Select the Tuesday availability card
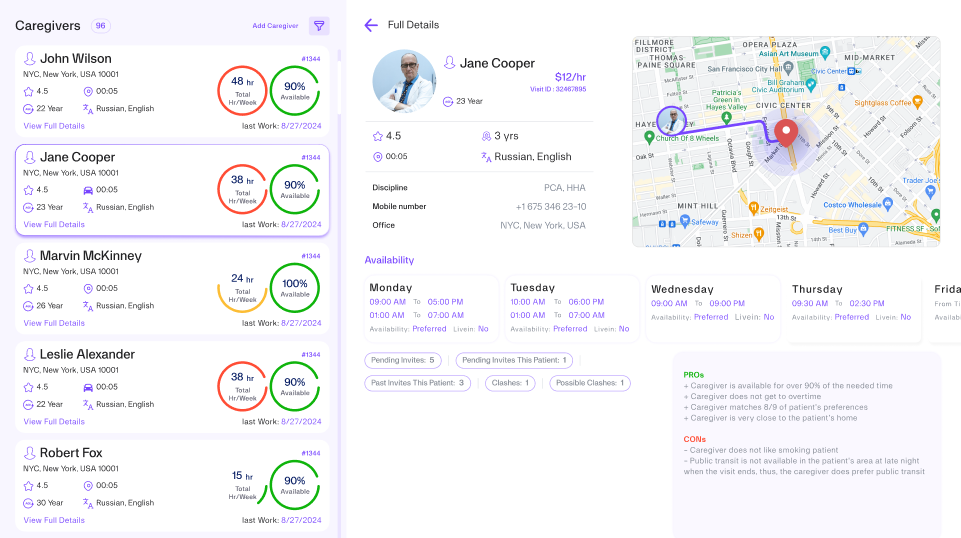Image resolution: width=961 pixels, height=538 pixels. [x=570, y=308]
